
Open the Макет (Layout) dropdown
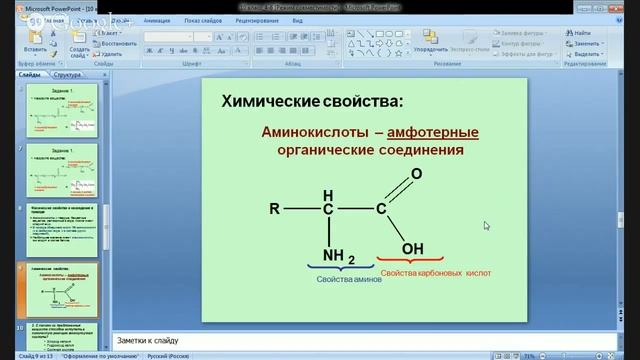108,33
